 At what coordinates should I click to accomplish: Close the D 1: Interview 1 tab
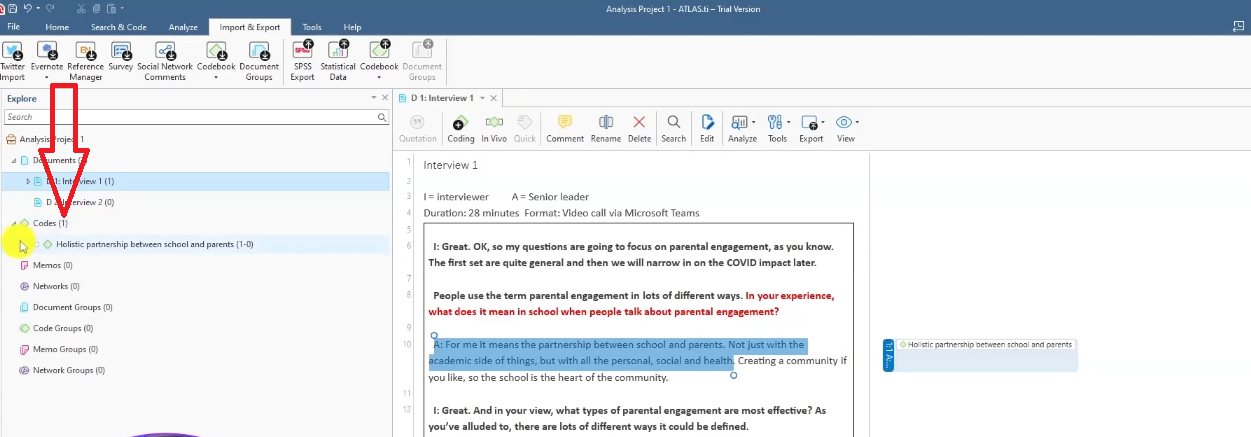click(x=494, y=98)
